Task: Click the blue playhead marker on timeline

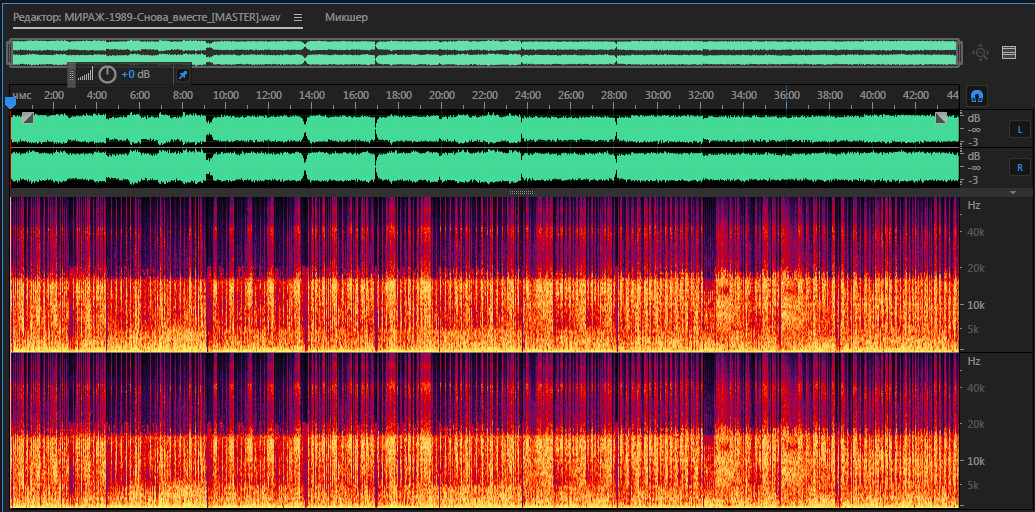Action: tap(11, 101)
